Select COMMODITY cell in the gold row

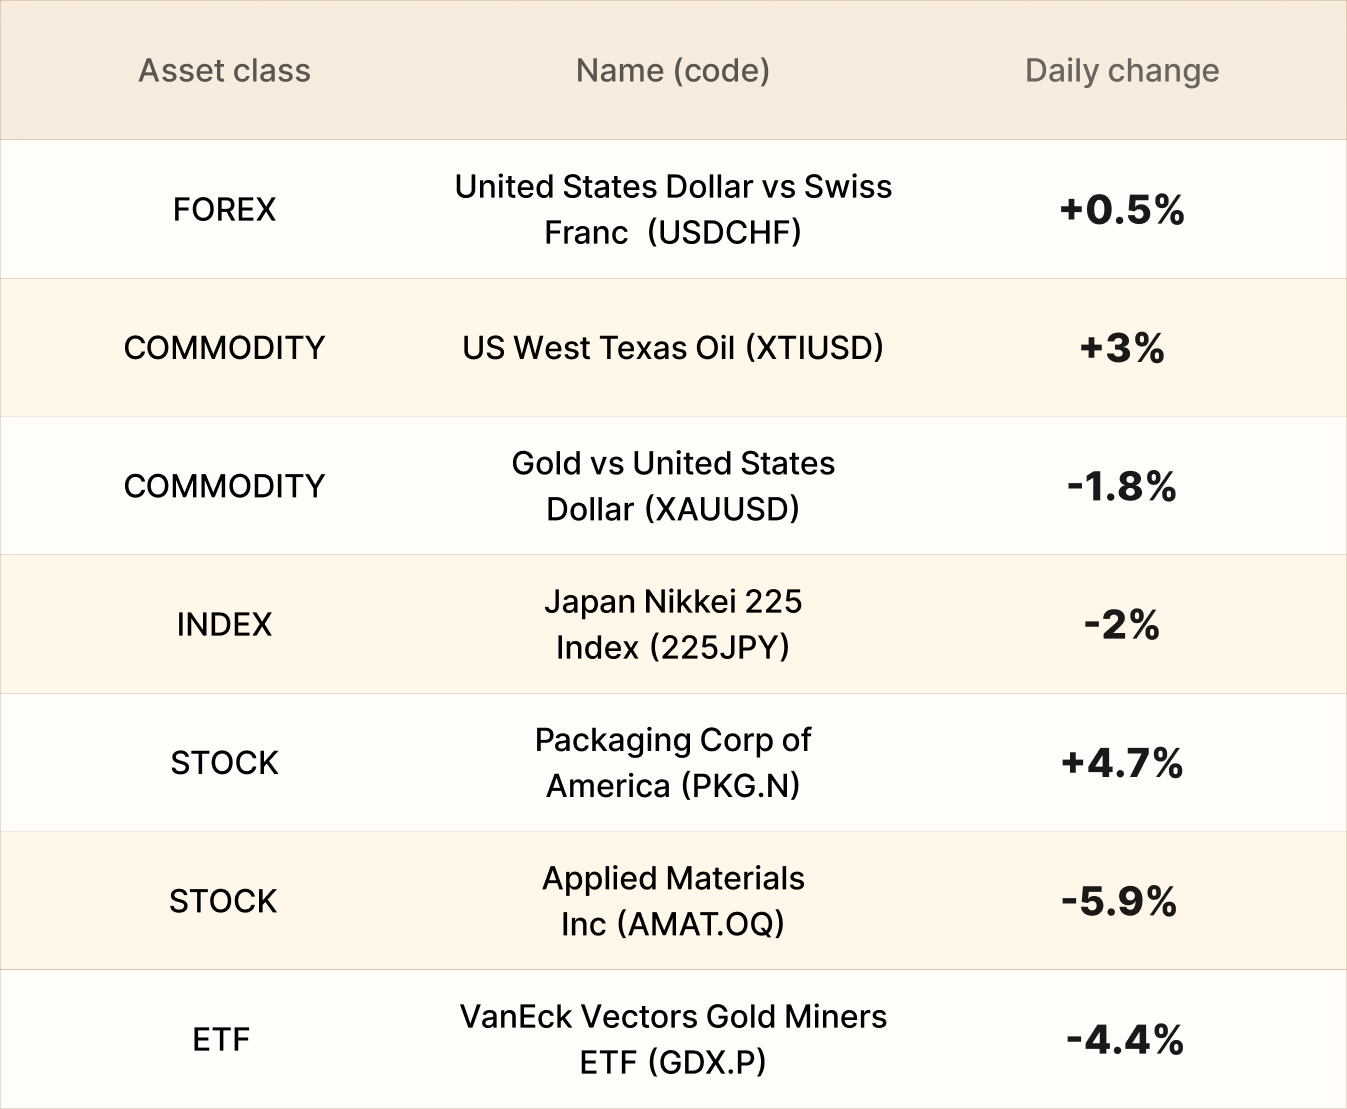pos(224,486)
